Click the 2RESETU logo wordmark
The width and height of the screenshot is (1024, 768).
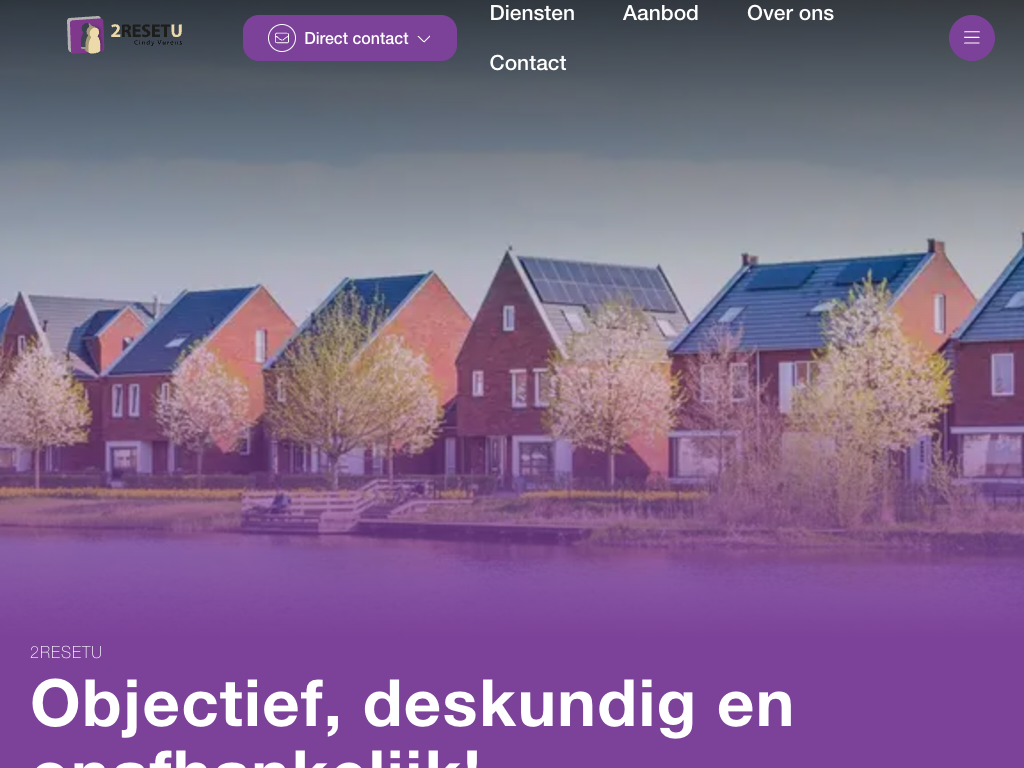(x=146, y=31)
